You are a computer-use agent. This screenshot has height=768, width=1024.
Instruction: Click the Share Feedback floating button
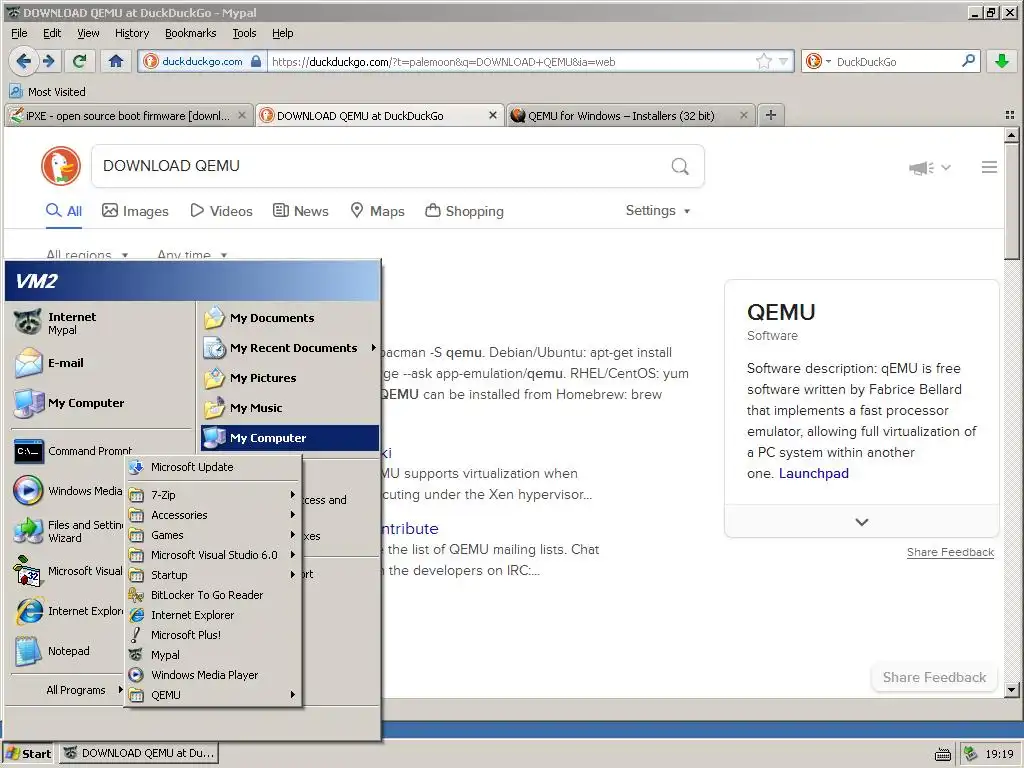[934, 677]
